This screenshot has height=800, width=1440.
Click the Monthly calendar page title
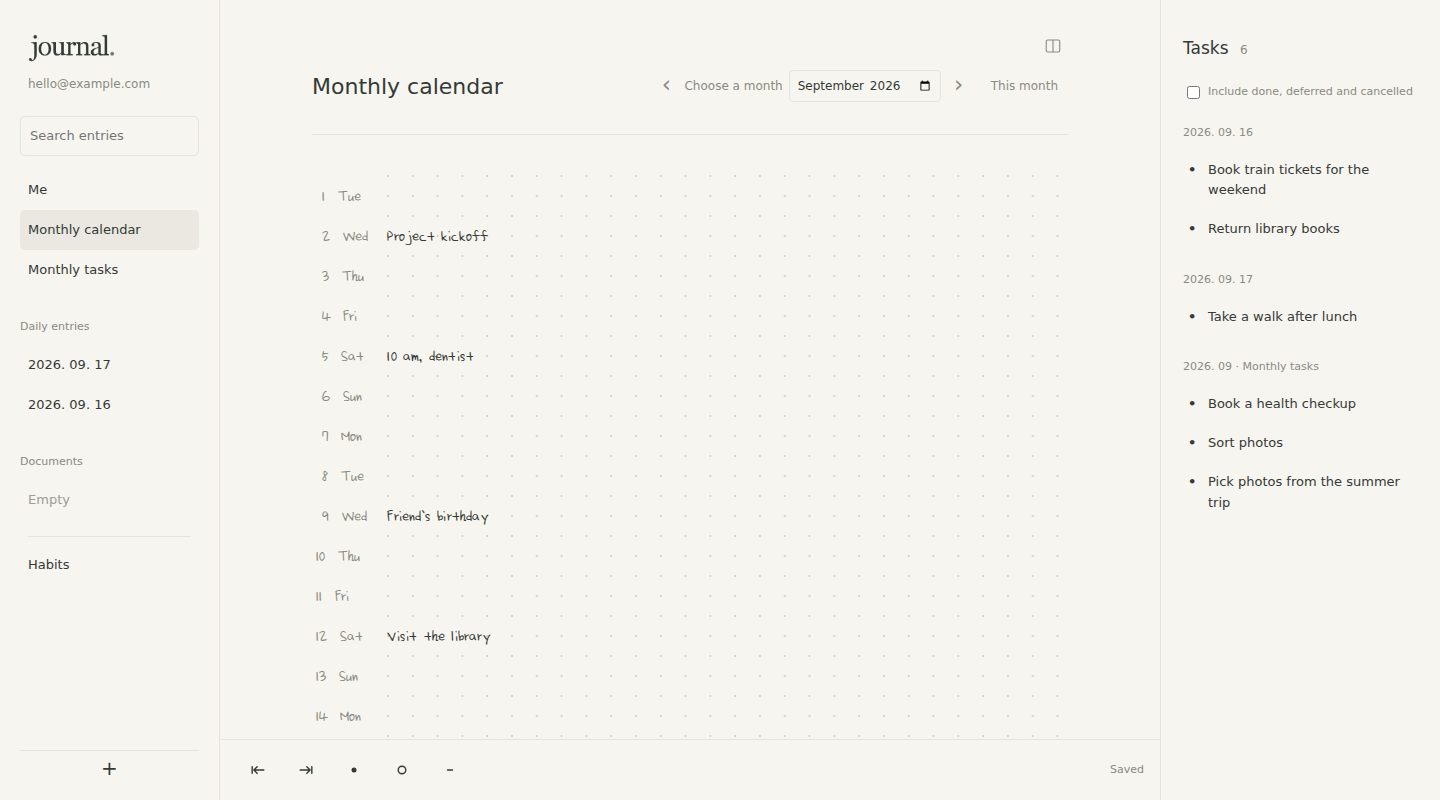pyautogui.click(x=407, y=87)
